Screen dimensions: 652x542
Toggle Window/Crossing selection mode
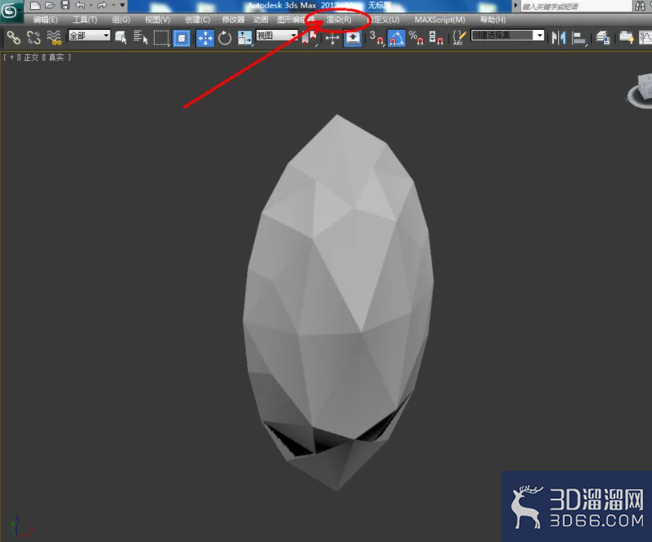(181, 38)
